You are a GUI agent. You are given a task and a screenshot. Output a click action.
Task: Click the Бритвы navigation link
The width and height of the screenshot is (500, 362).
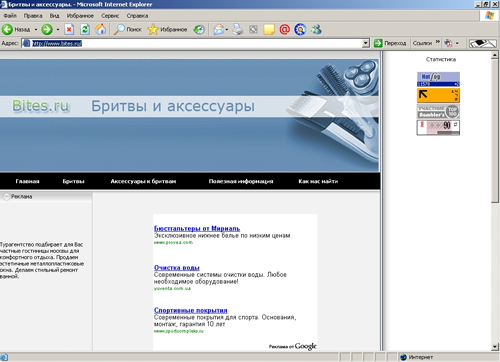tap(73, 181)
